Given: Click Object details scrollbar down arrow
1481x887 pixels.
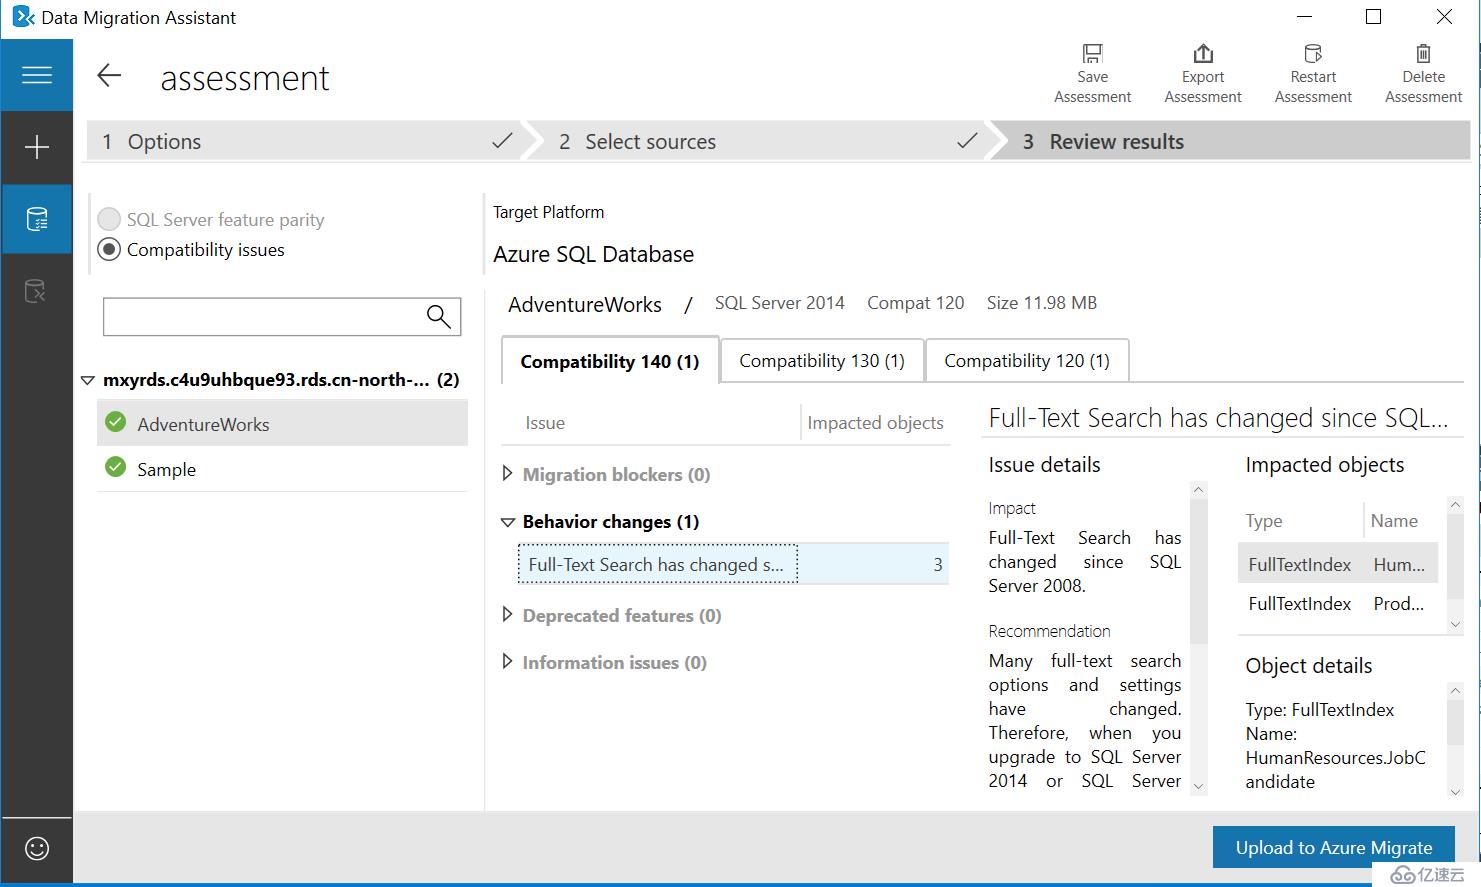Looking at the screenshot, I should 1455,791.
